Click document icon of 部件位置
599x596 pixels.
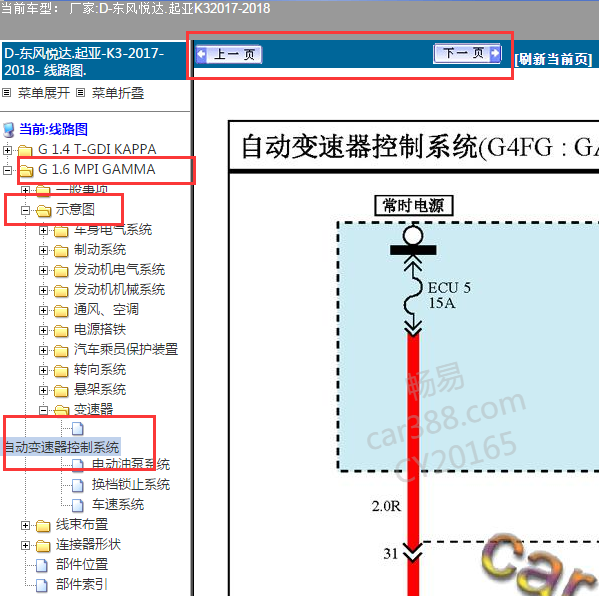(42, 565)
